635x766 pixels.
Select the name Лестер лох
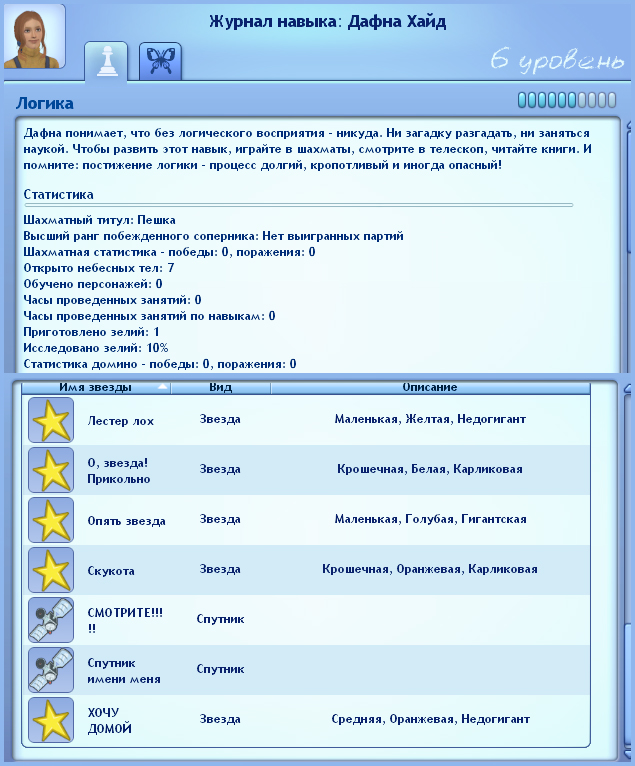(x=121, y=421)
